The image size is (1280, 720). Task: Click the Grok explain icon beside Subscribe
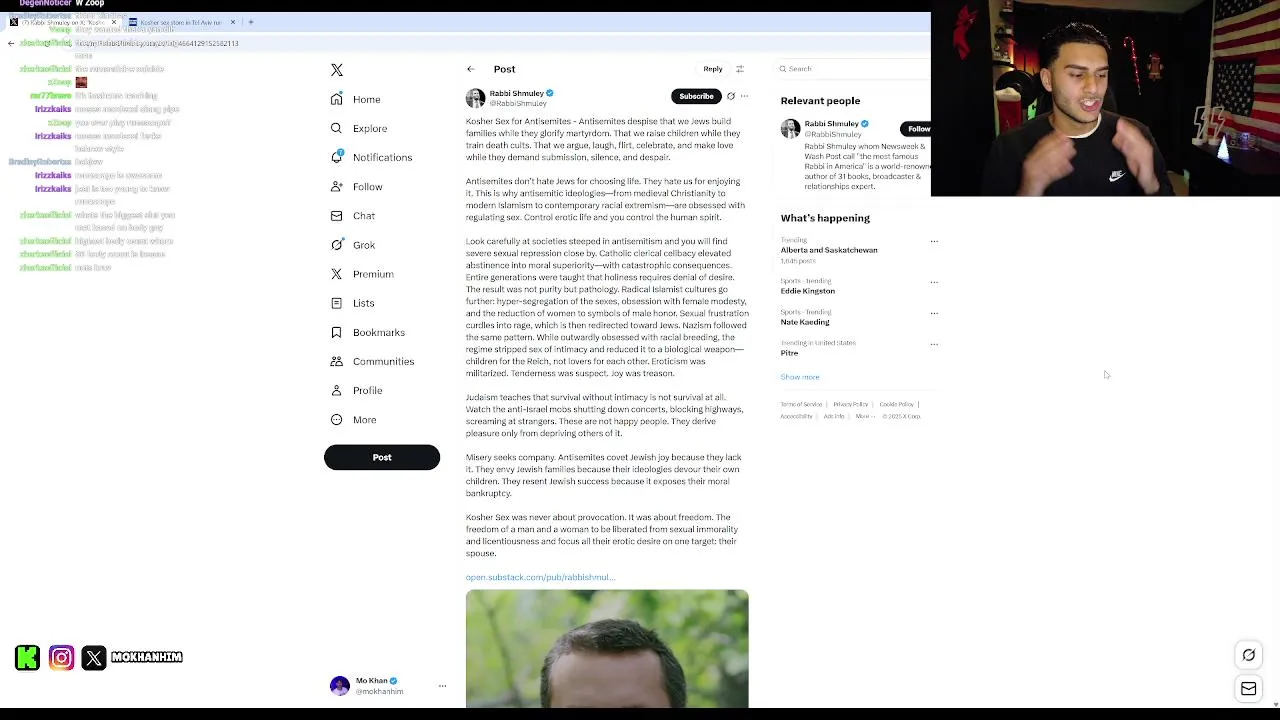coord(730,96)
